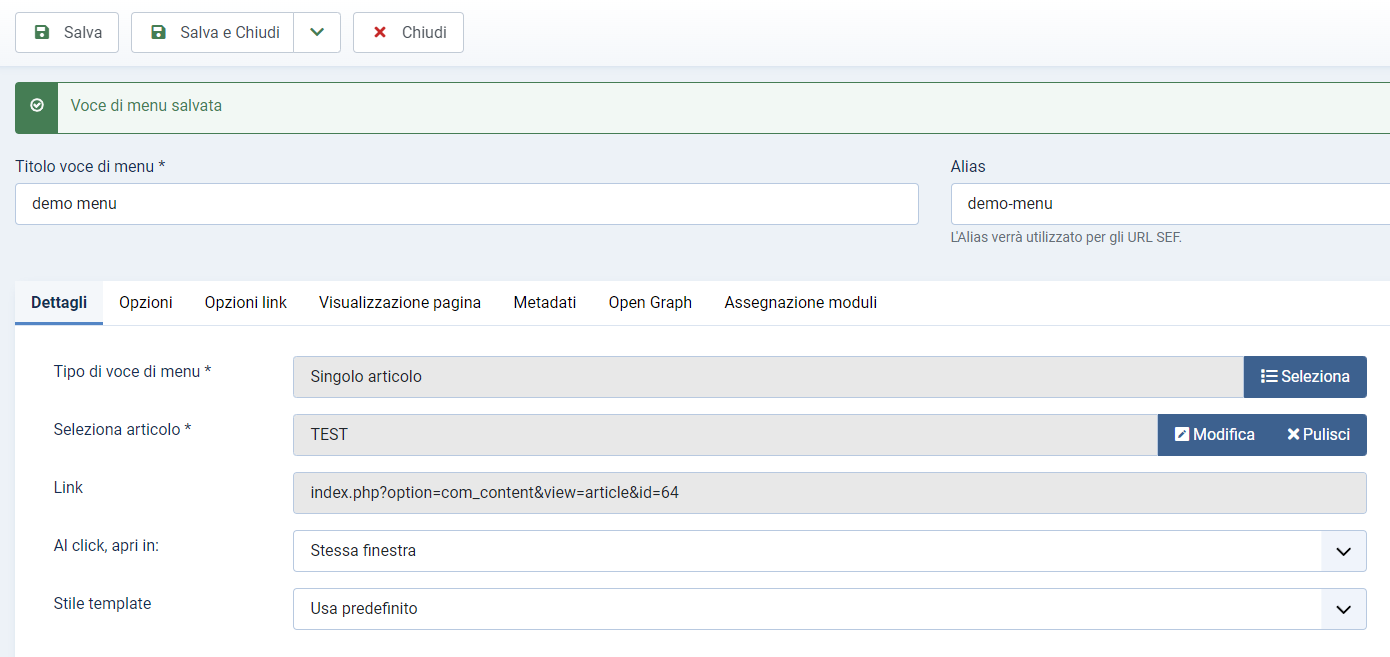The image size is (1390, 657).
Task: Click the Salva e Chiudi button
Action: 213,32
